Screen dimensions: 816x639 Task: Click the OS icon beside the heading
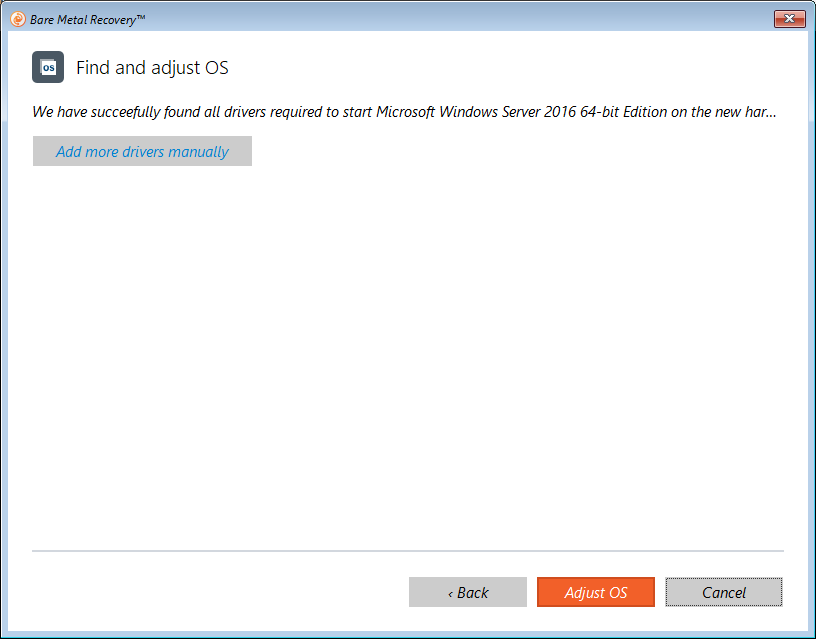click(x=48, y=67)
